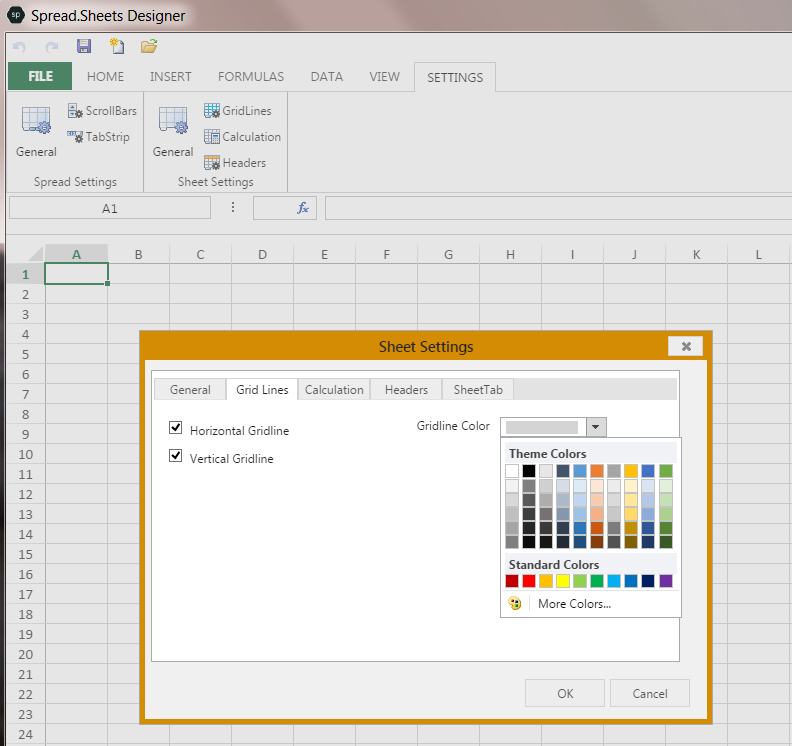
Task: Pick light blue standard color swatch
Action: coord(614,581)
